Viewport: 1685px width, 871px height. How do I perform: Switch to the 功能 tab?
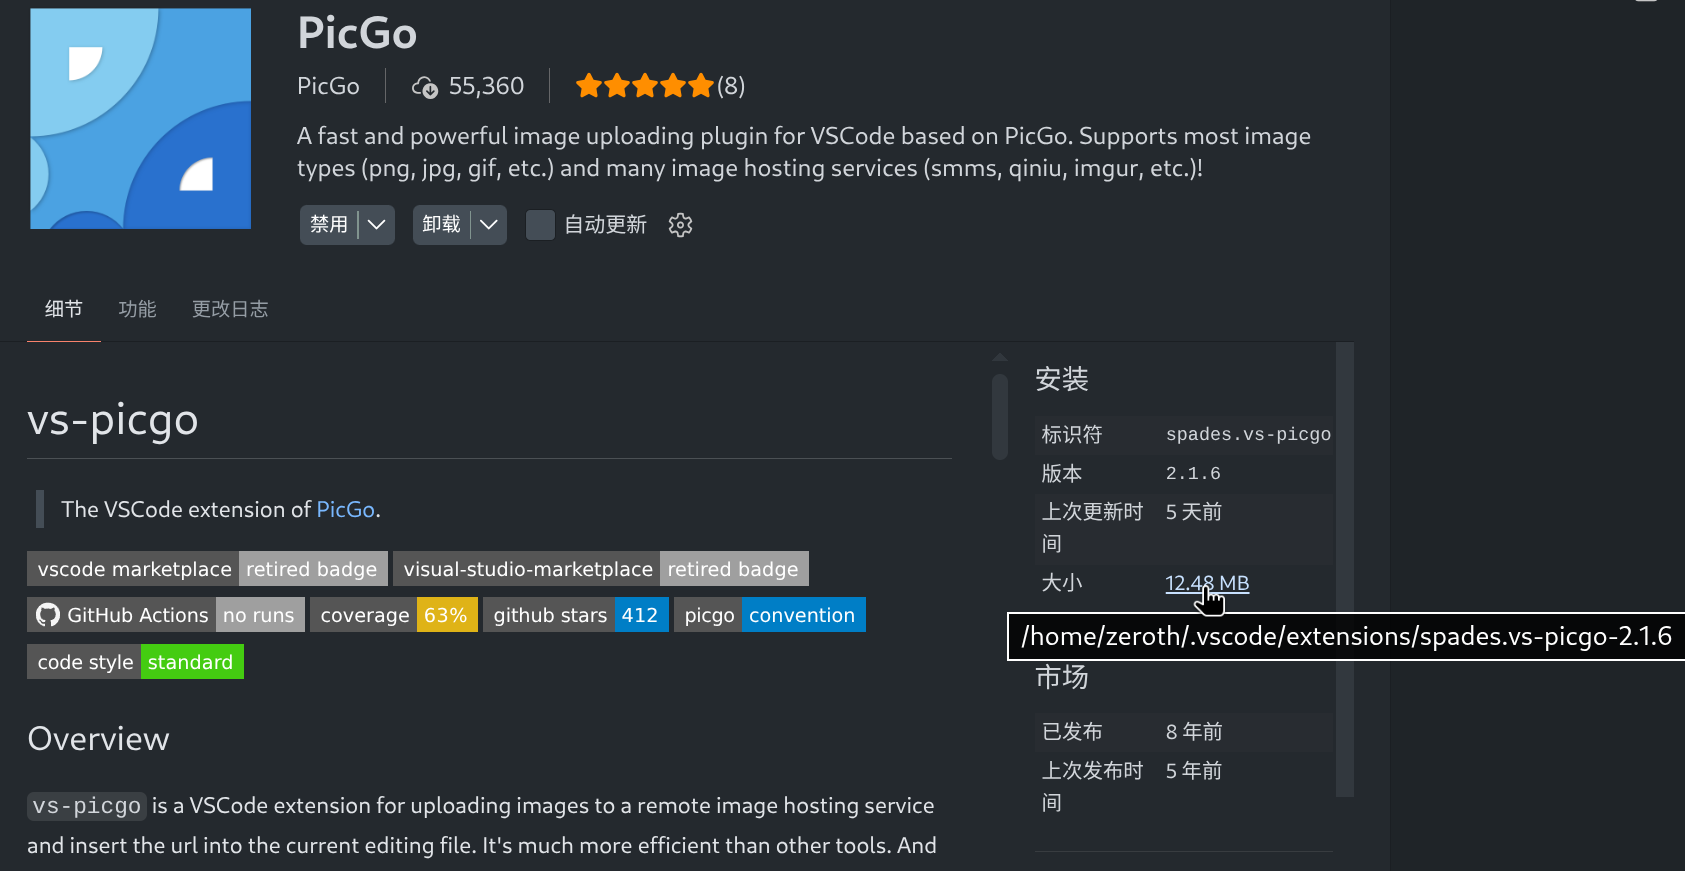137,309
